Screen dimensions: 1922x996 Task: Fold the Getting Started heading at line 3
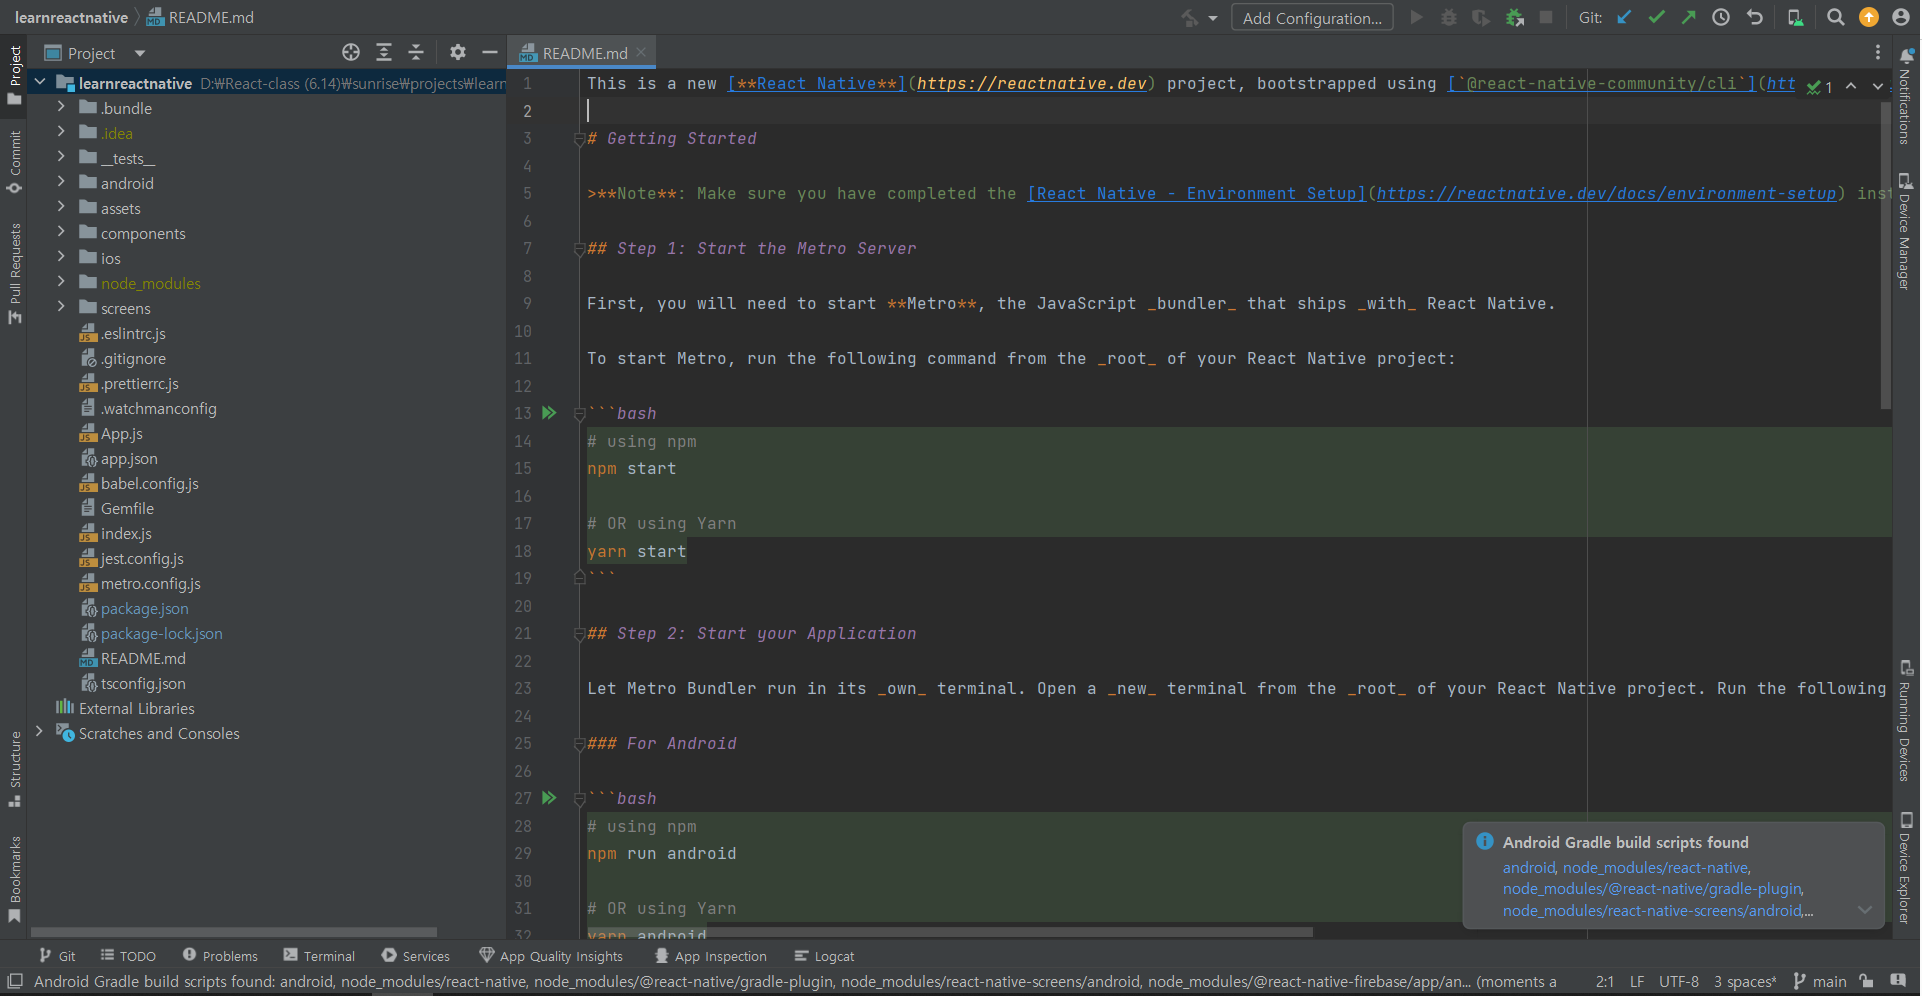coord(579,139)
